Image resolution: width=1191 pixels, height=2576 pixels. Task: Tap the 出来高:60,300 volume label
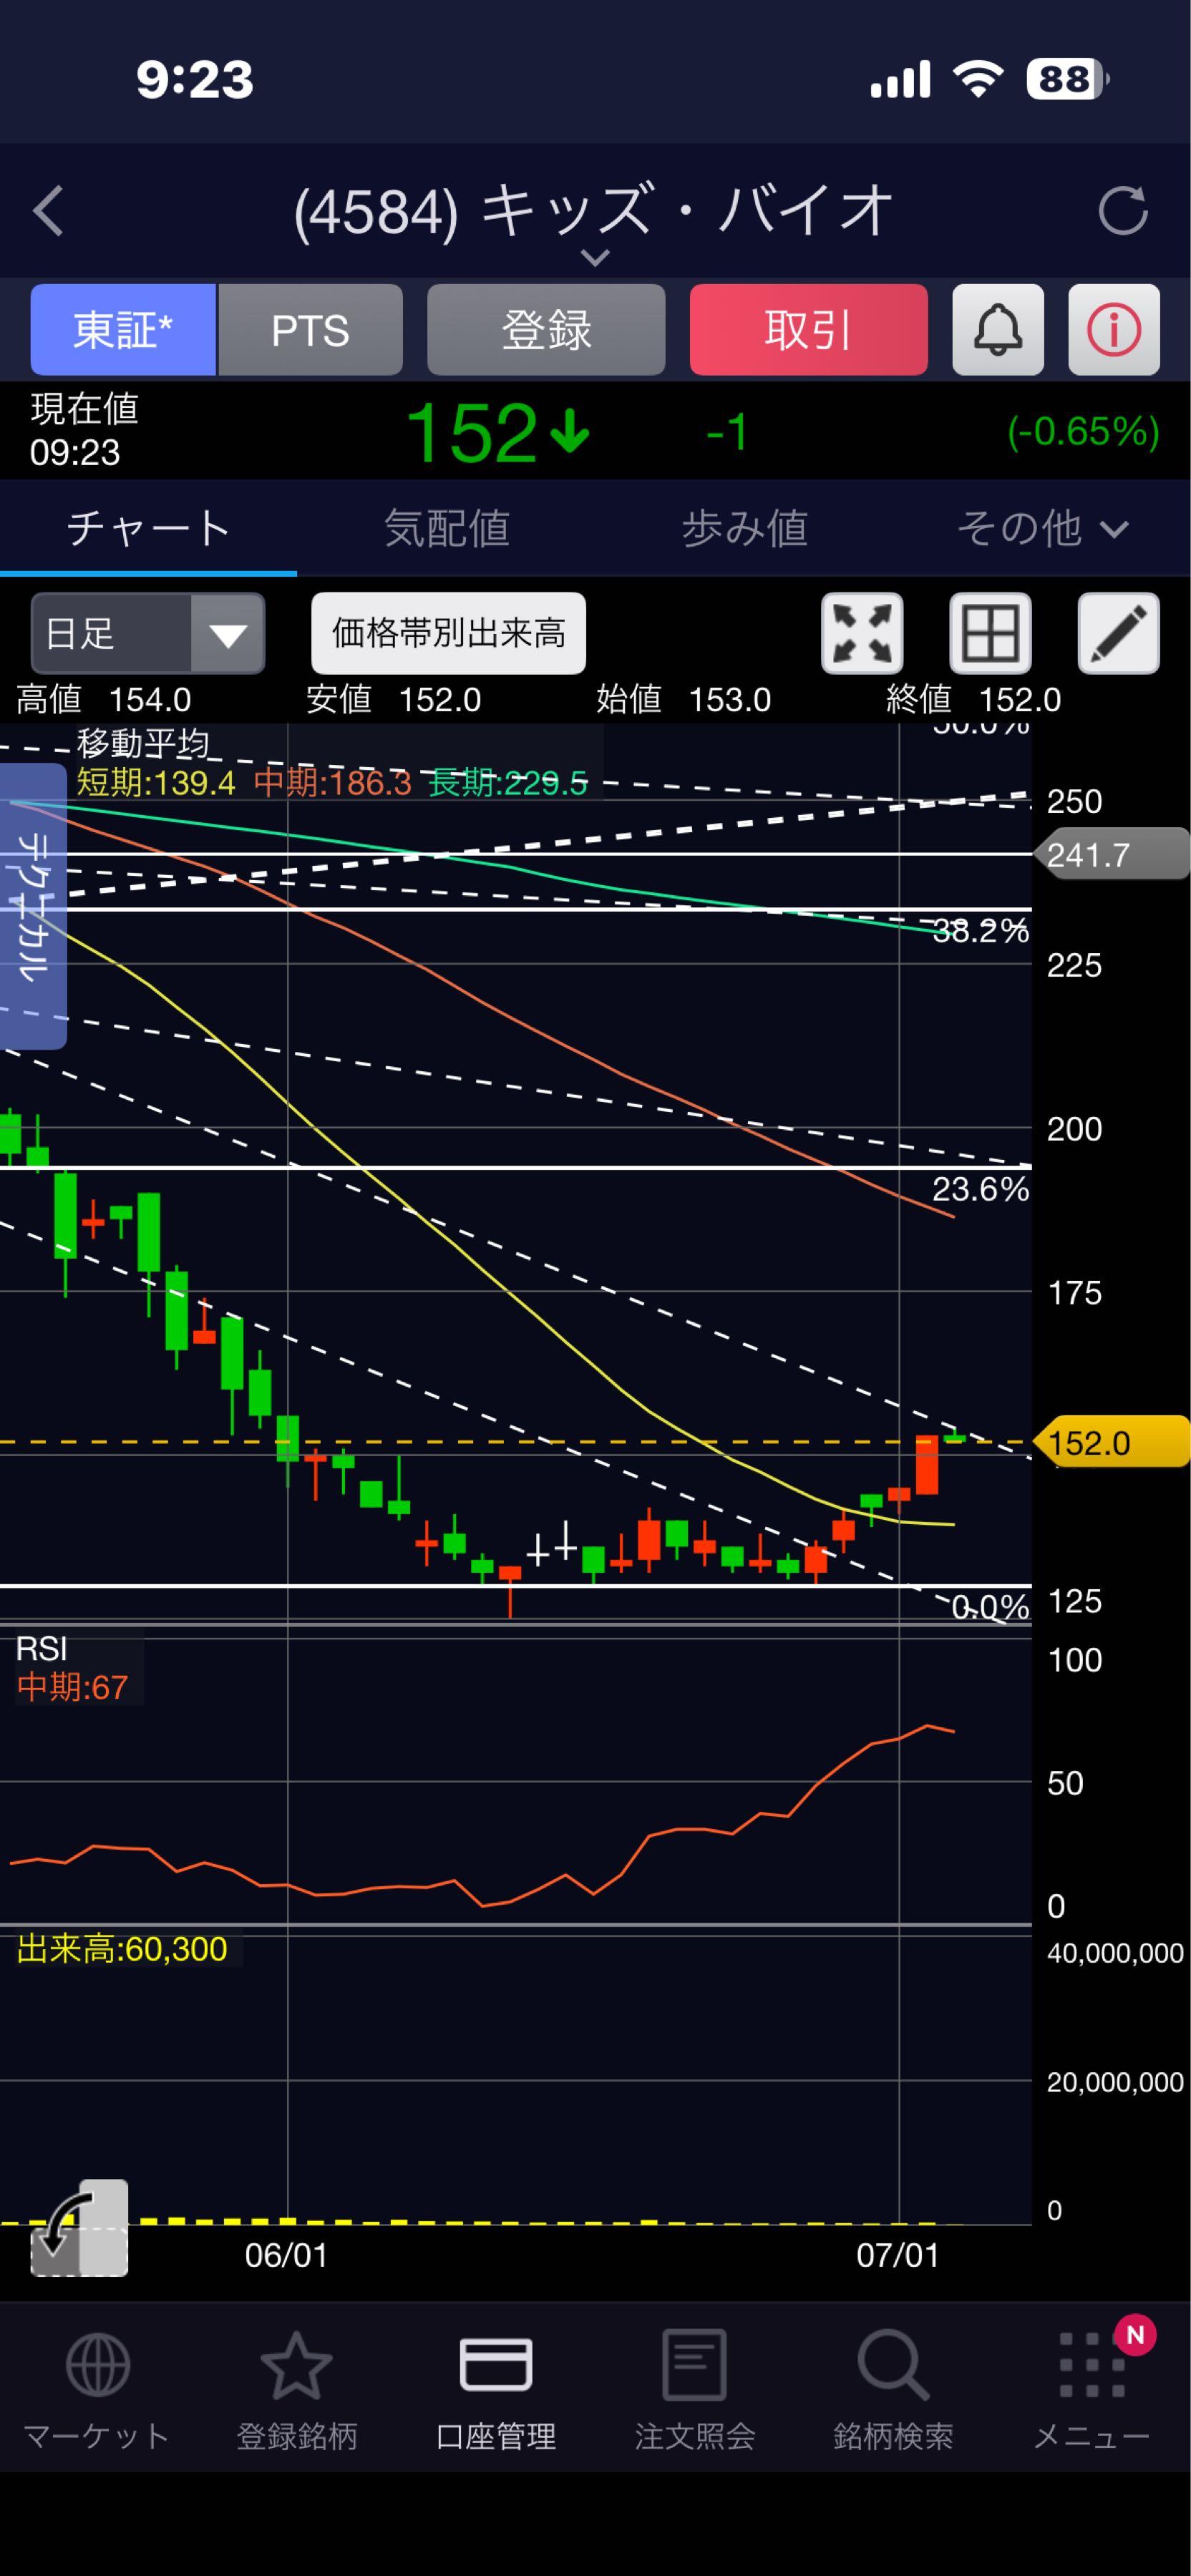coord(122,1949)
